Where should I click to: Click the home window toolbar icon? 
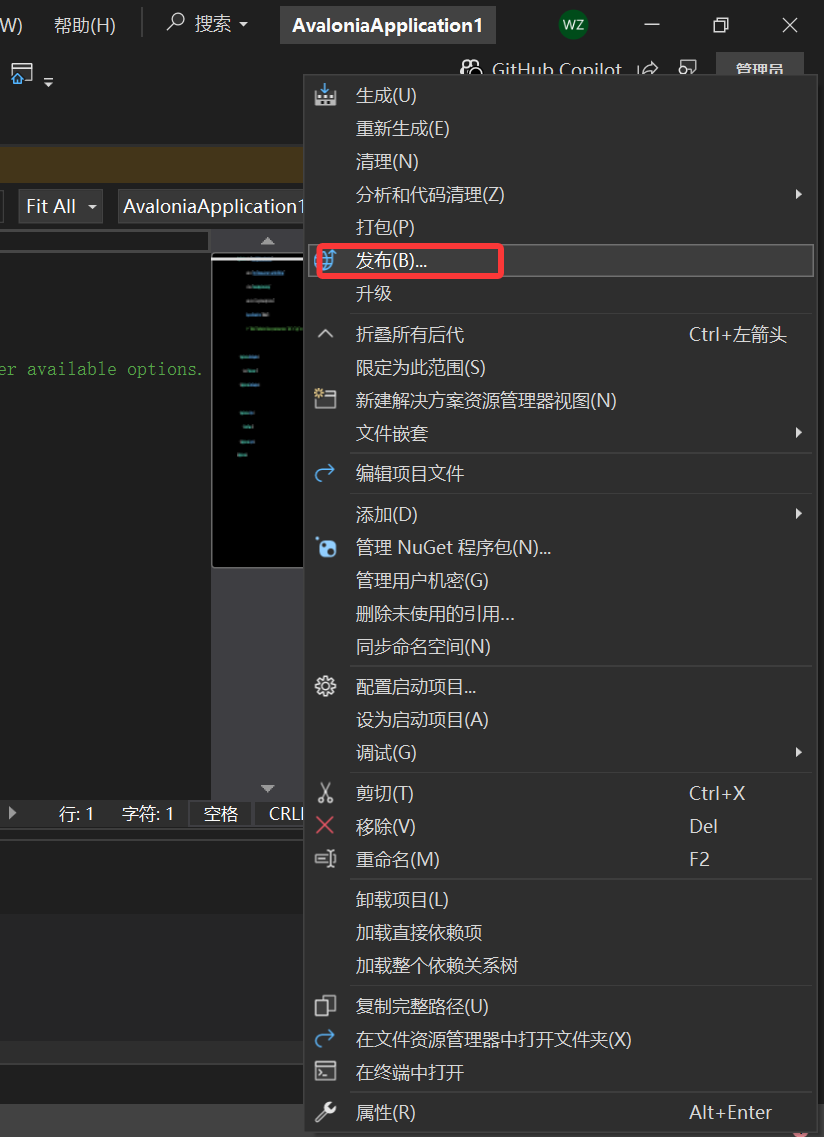click(x=22, y=73)
